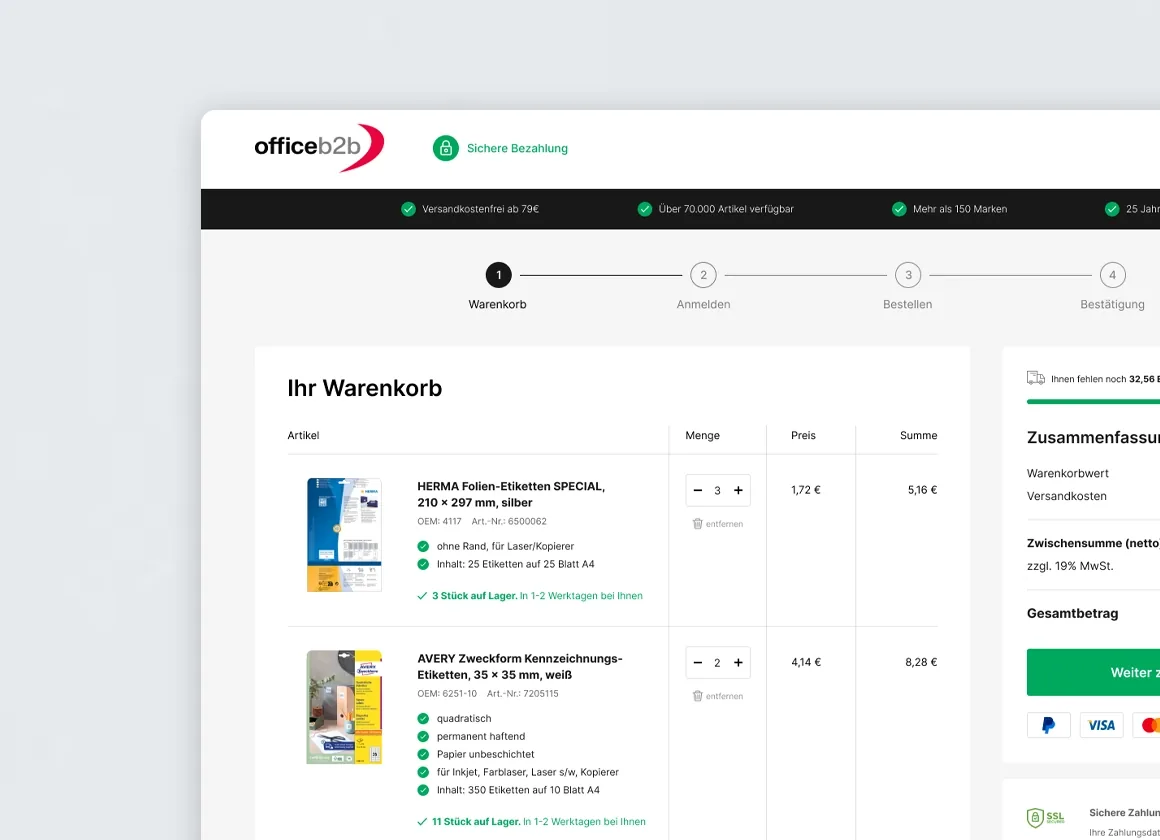Click checkmark icon beside quadratisch

[423, 719]
